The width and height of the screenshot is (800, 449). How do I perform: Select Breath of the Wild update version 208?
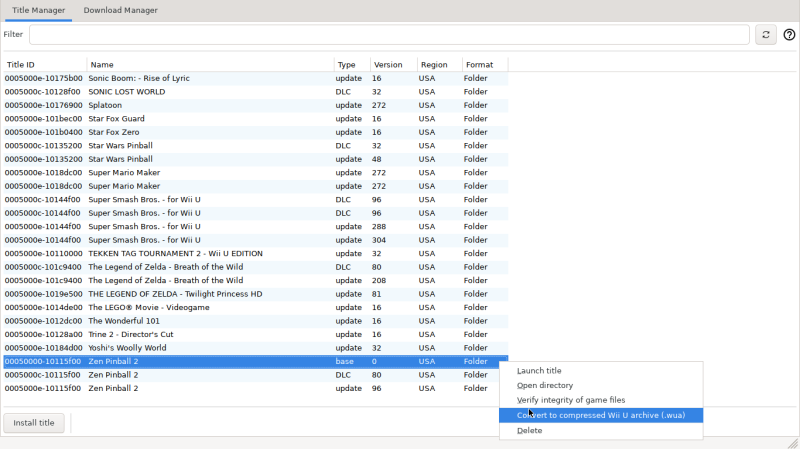256,281
